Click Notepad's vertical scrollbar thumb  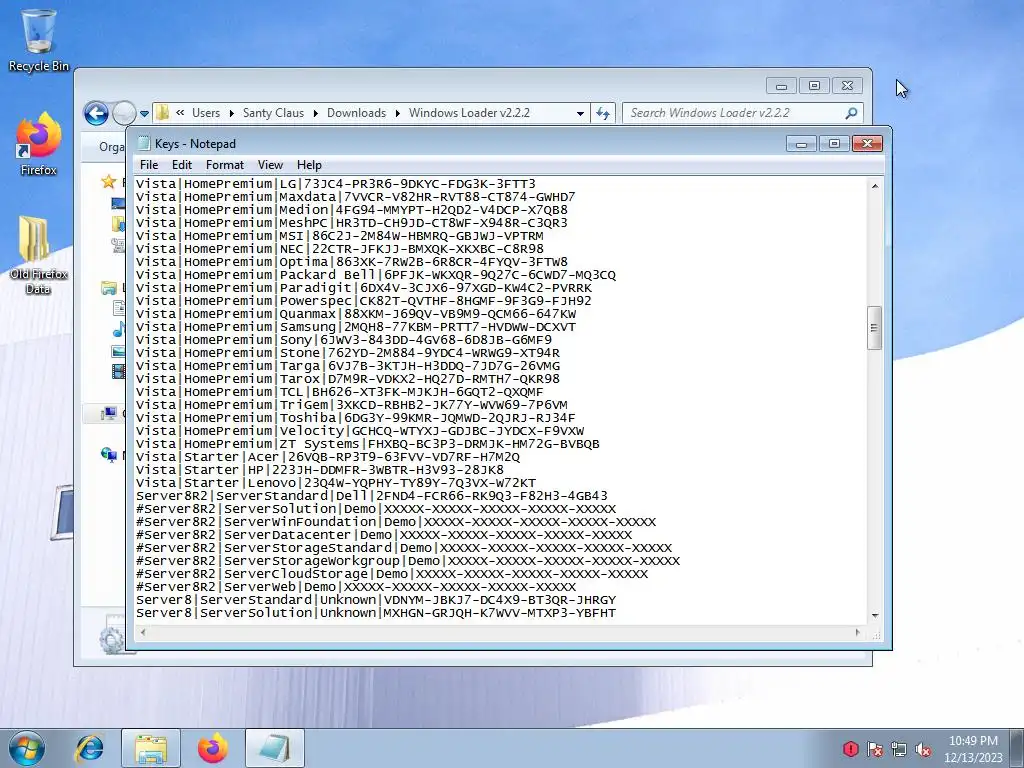(x=874, y=328)
